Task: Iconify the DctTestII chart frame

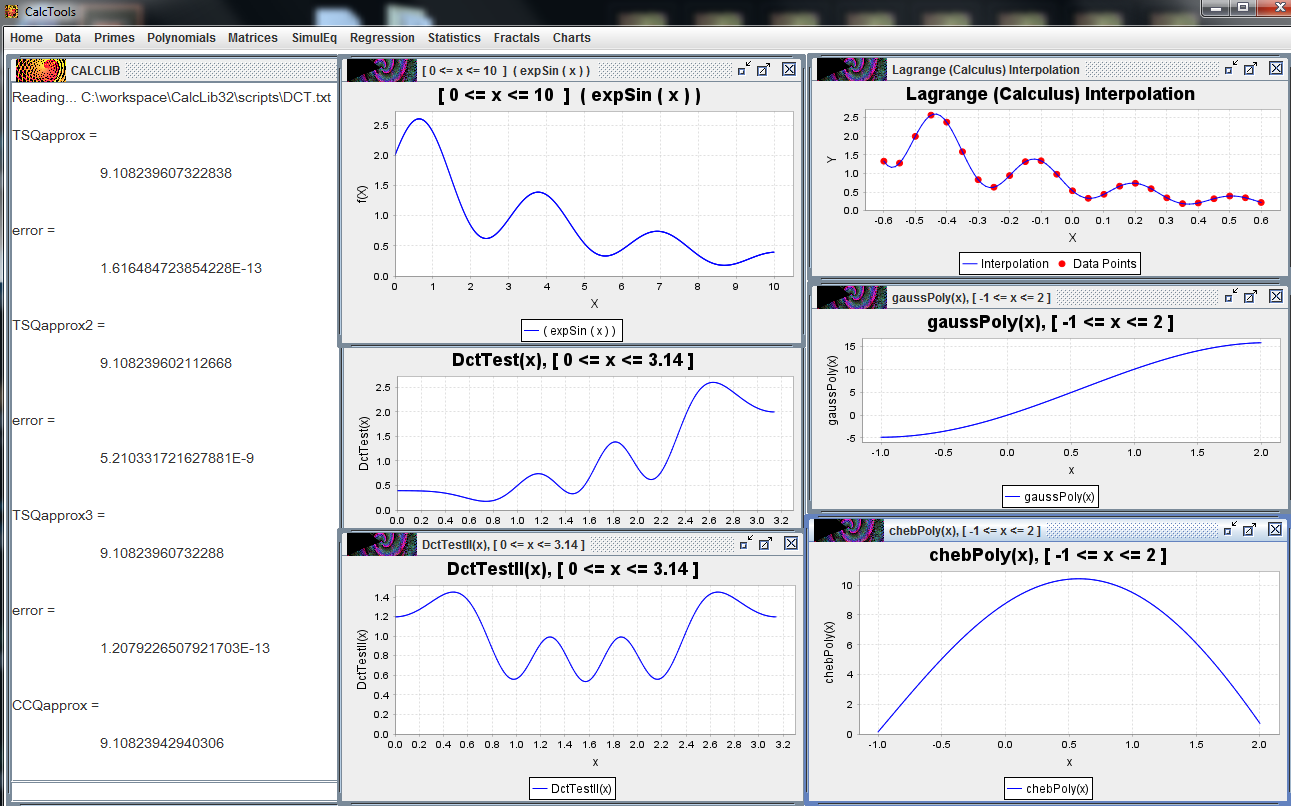Action: point(746,542)
